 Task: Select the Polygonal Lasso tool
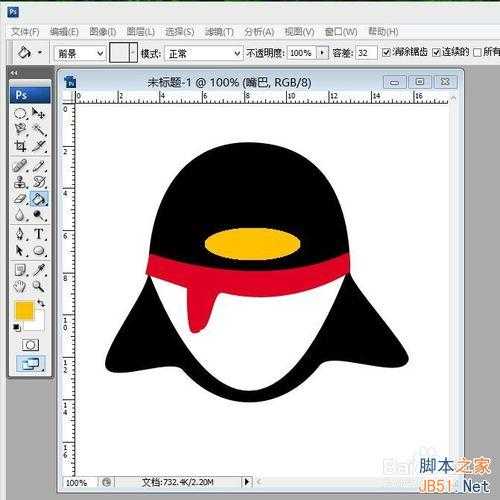tap(20, 129)
